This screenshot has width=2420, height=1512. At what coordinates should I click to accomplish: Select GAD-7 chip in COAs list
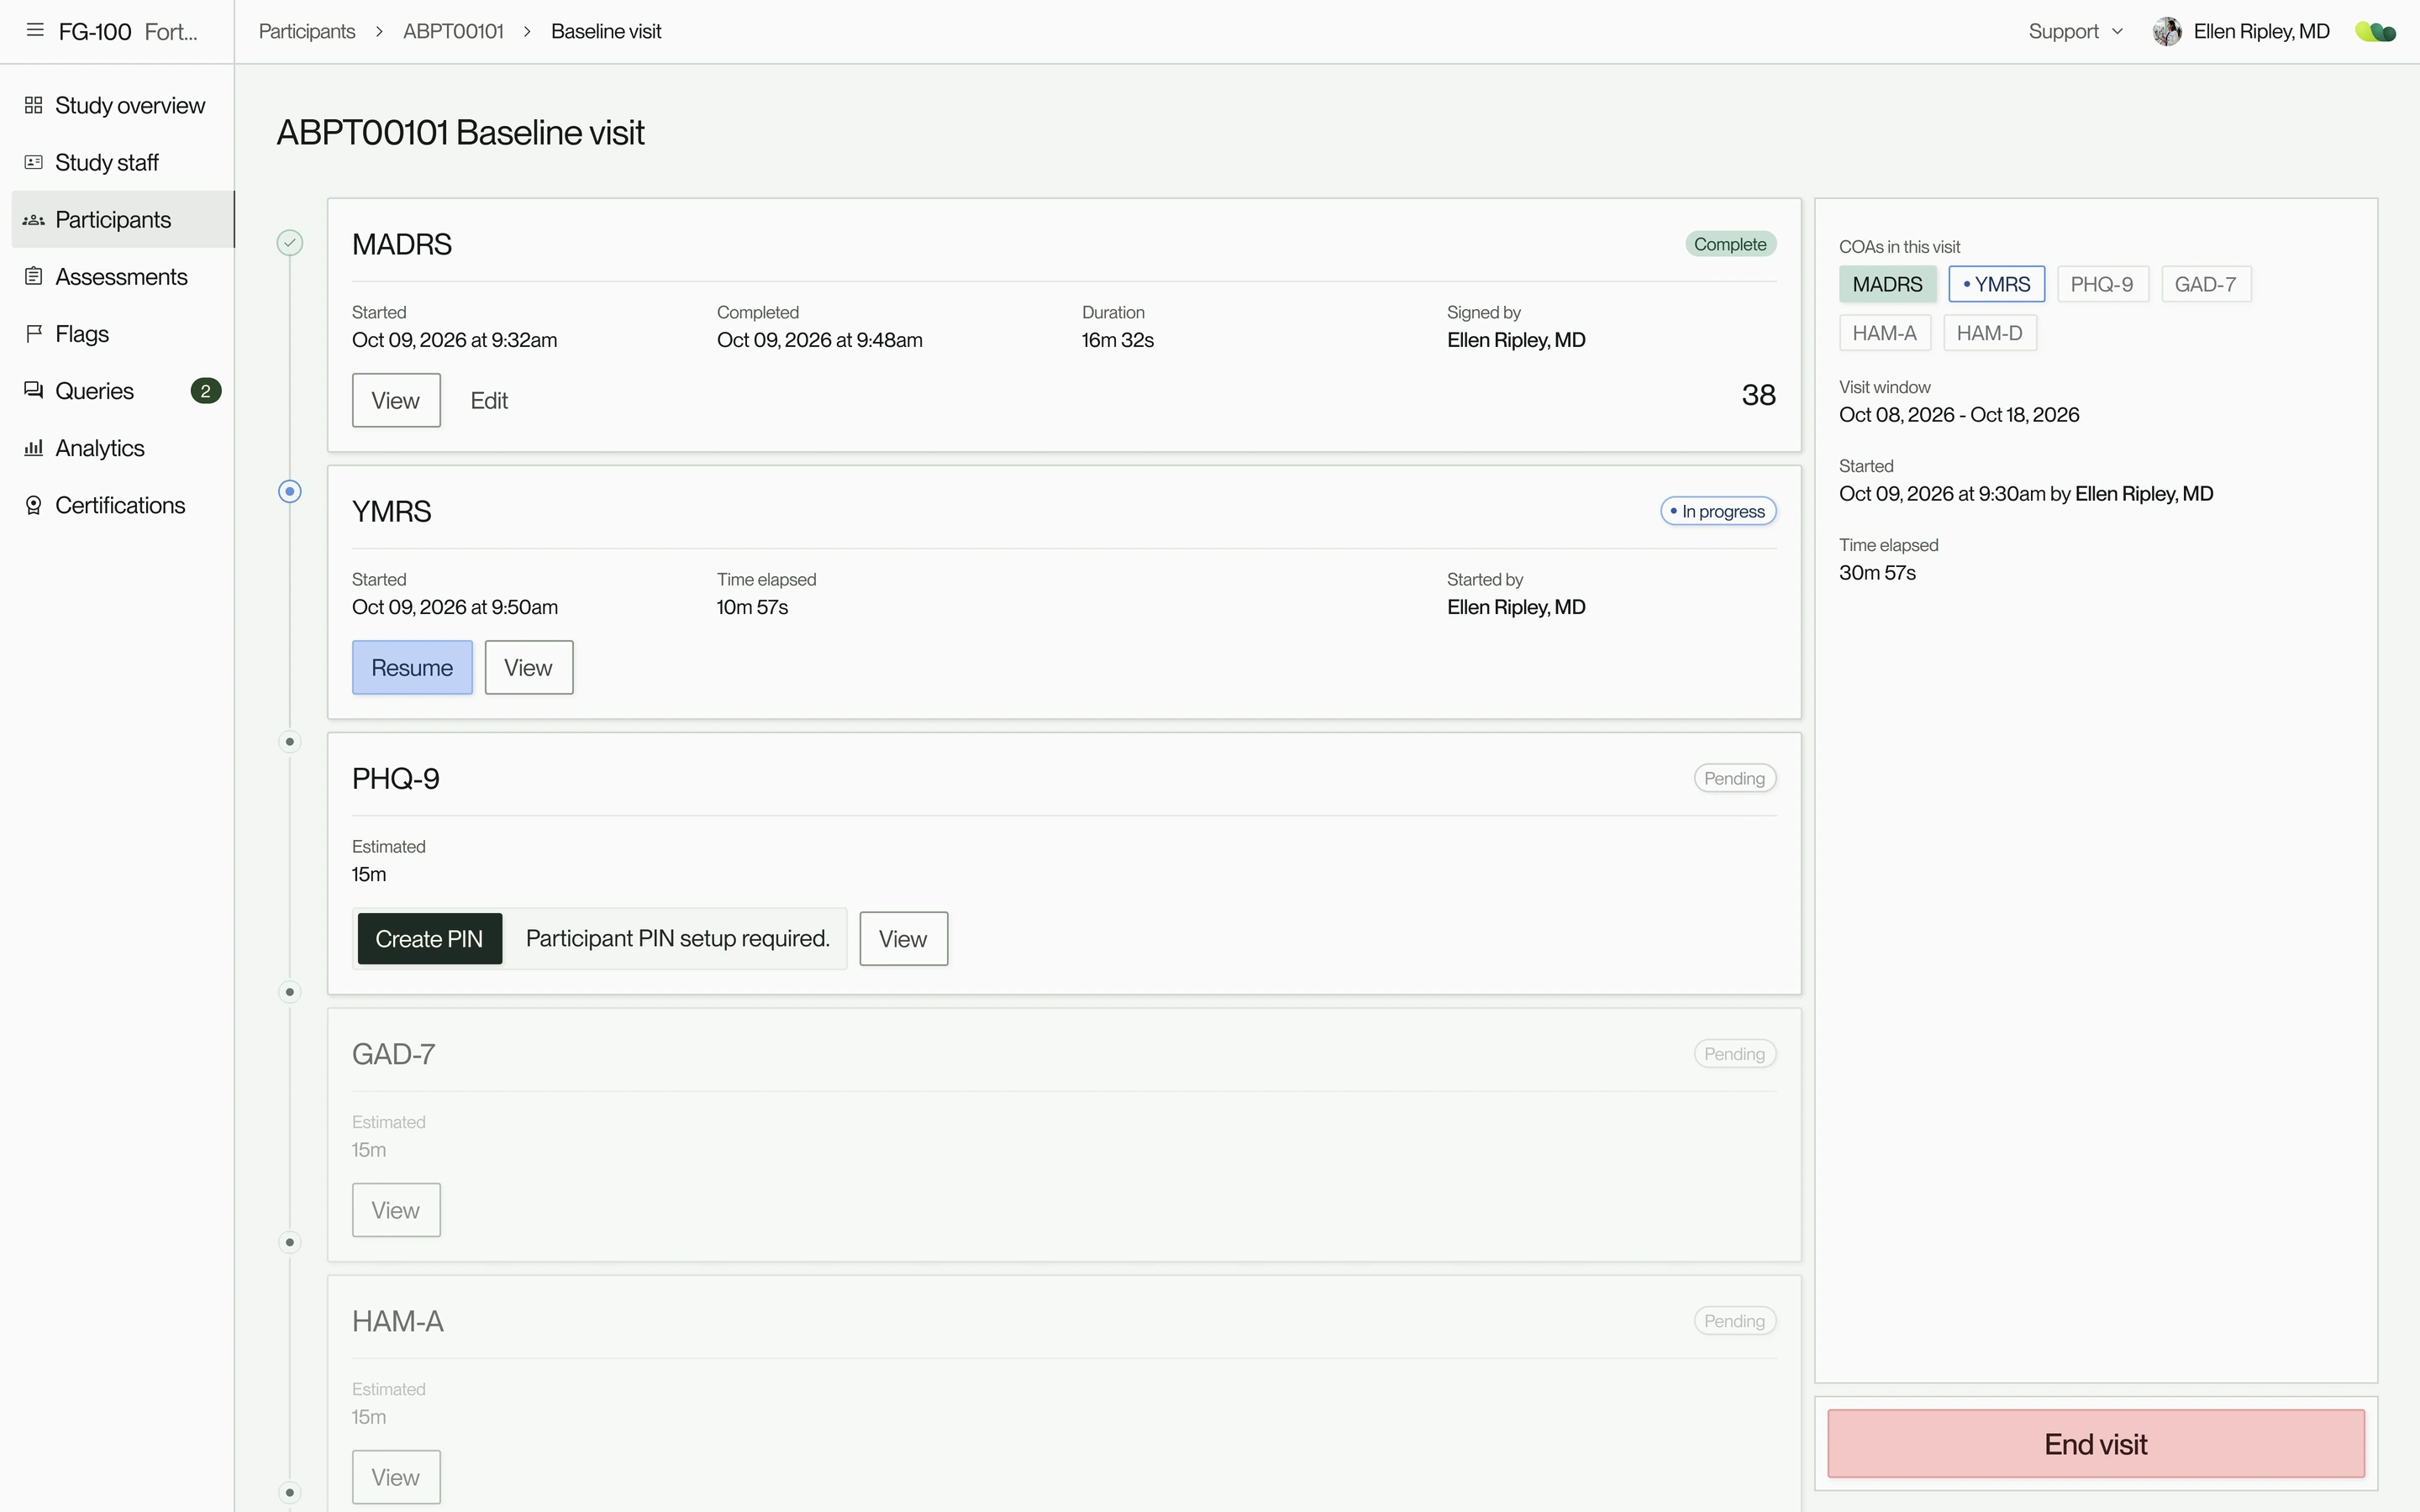point(2206,284)
